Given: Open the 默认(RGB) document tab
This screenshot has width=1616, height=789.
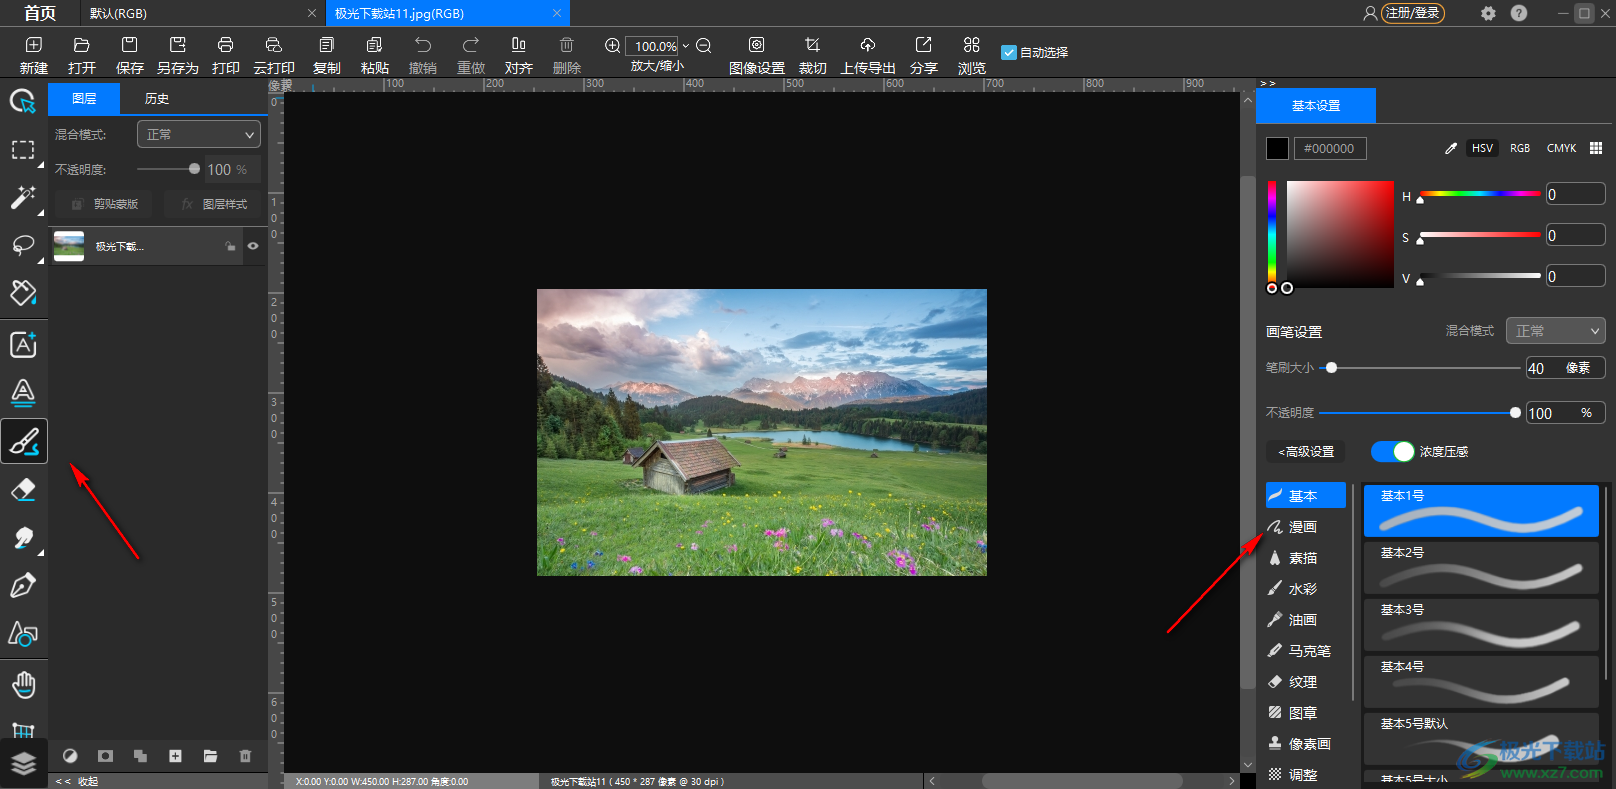Looking at the screenshot, I should [x=201, y=13].
